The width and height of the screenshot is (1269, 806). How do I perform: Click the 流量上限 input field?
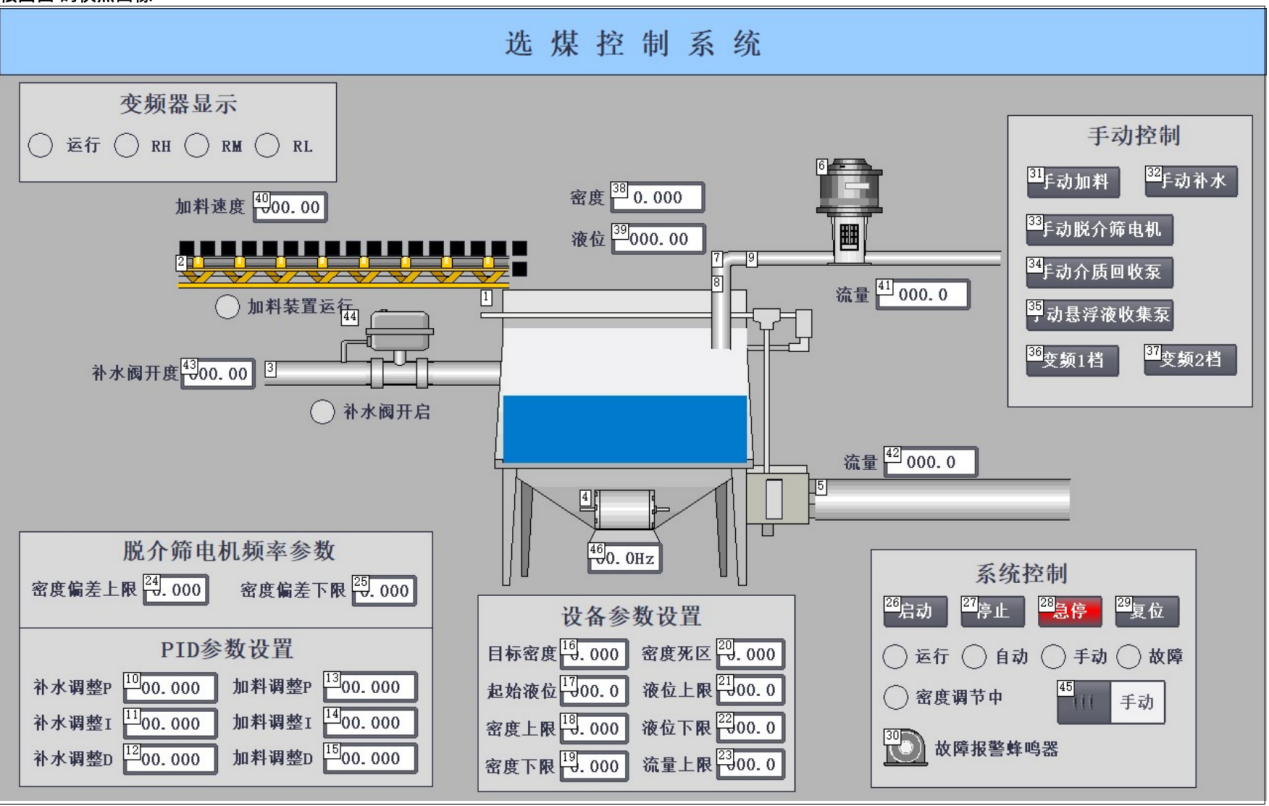click(x=750, y=764)
